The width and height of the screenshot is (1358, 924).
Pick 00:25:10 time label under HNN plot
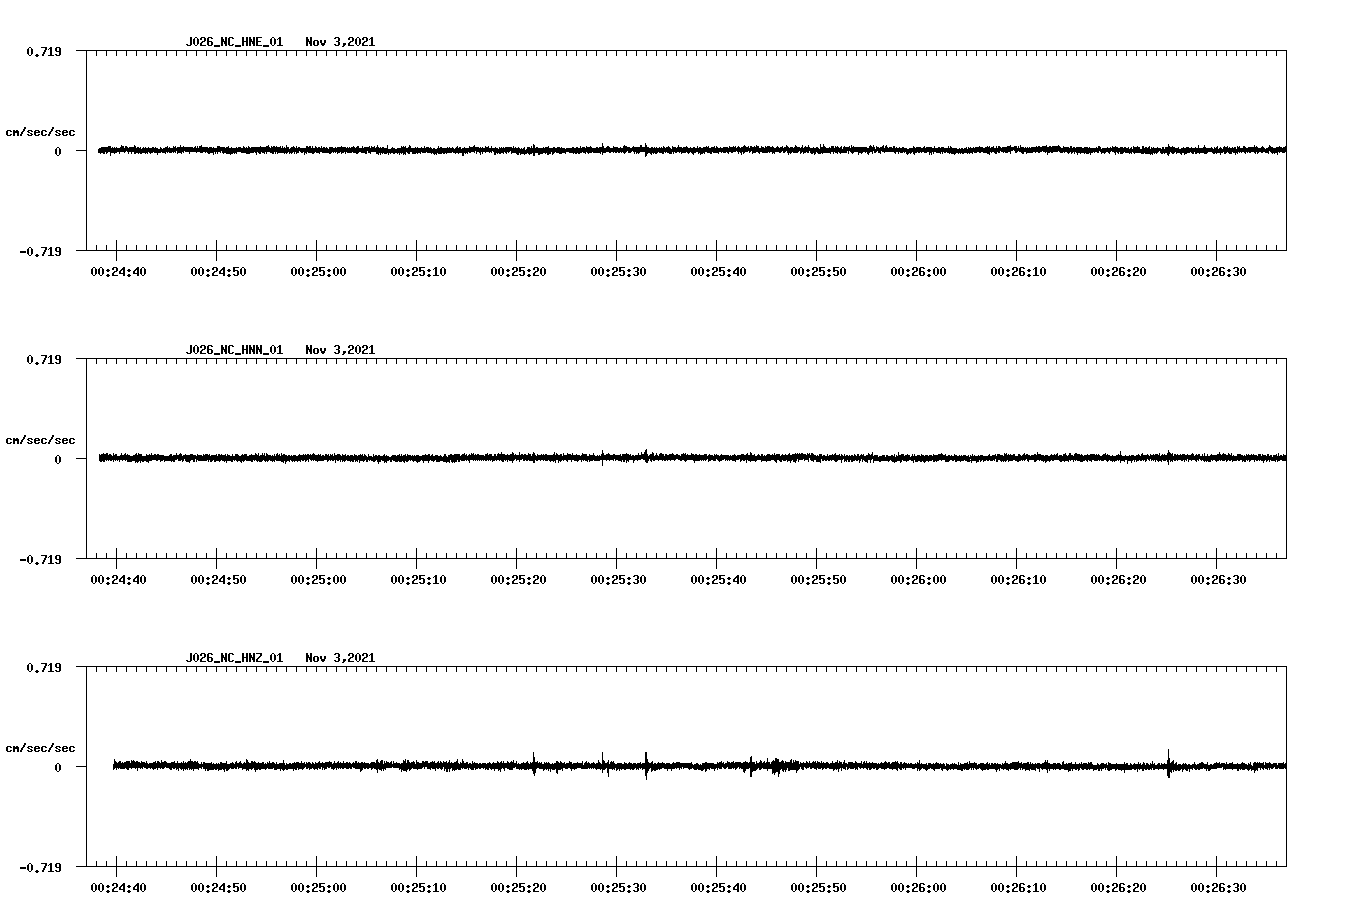pos(418,580)
